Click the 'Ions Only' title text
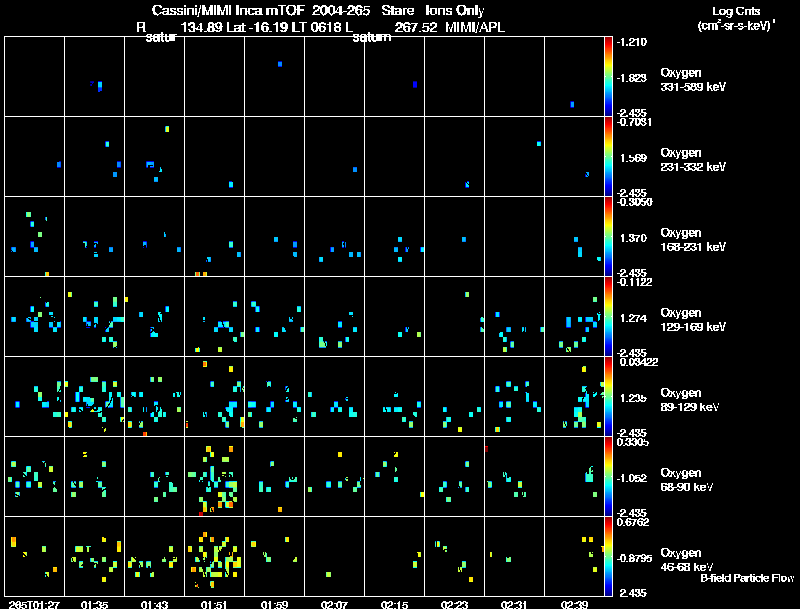Screen dimensions: 800x609 pyautogui.click(x=454, y=10)
